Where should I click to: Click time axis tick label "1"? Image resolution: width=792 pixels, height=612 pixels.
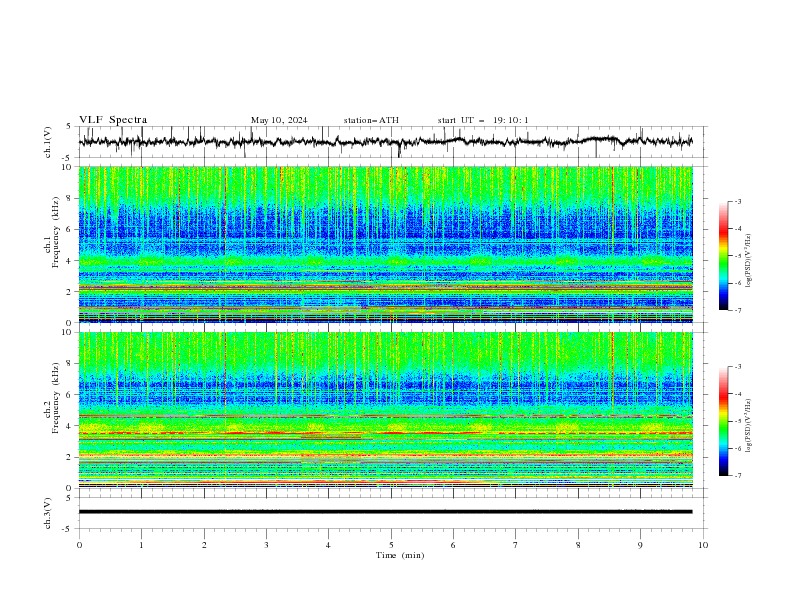tap(141, 545)
